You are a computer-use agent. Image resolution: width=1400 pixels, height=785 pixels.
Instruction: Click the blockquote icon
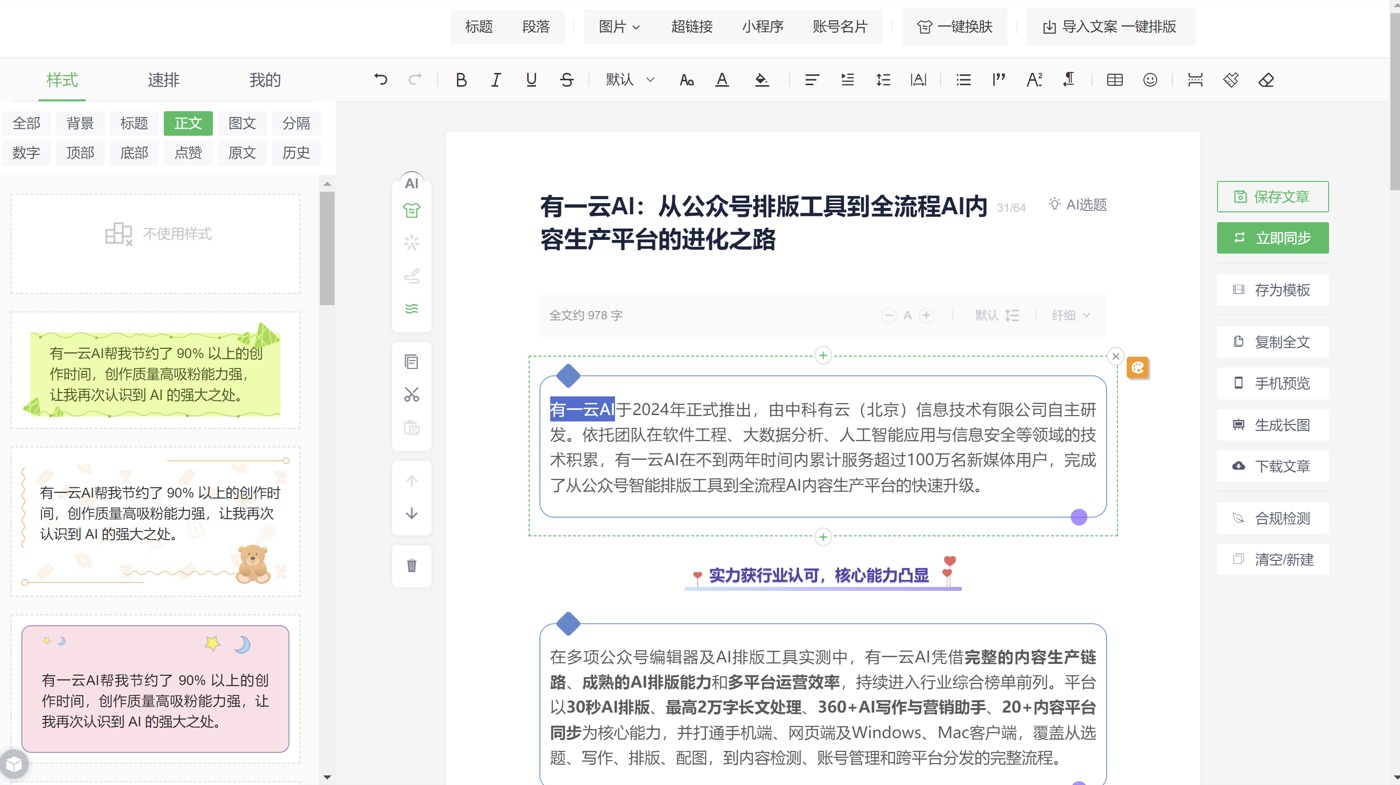(999, 80)
